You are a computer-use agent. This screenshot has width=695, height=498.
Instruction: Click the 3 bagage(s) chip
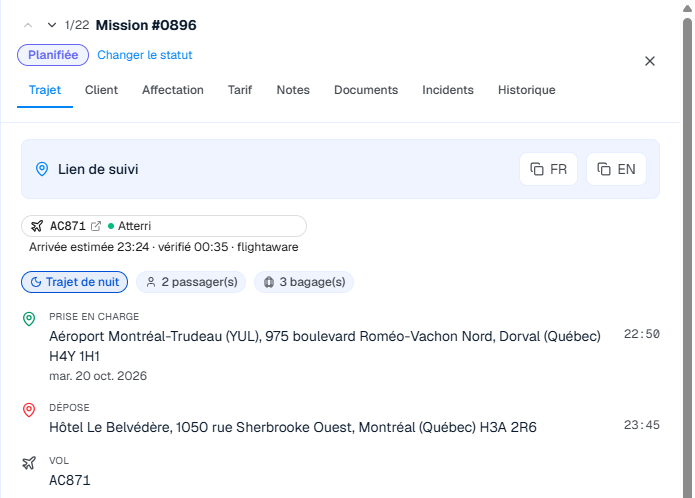click(304, 282)
